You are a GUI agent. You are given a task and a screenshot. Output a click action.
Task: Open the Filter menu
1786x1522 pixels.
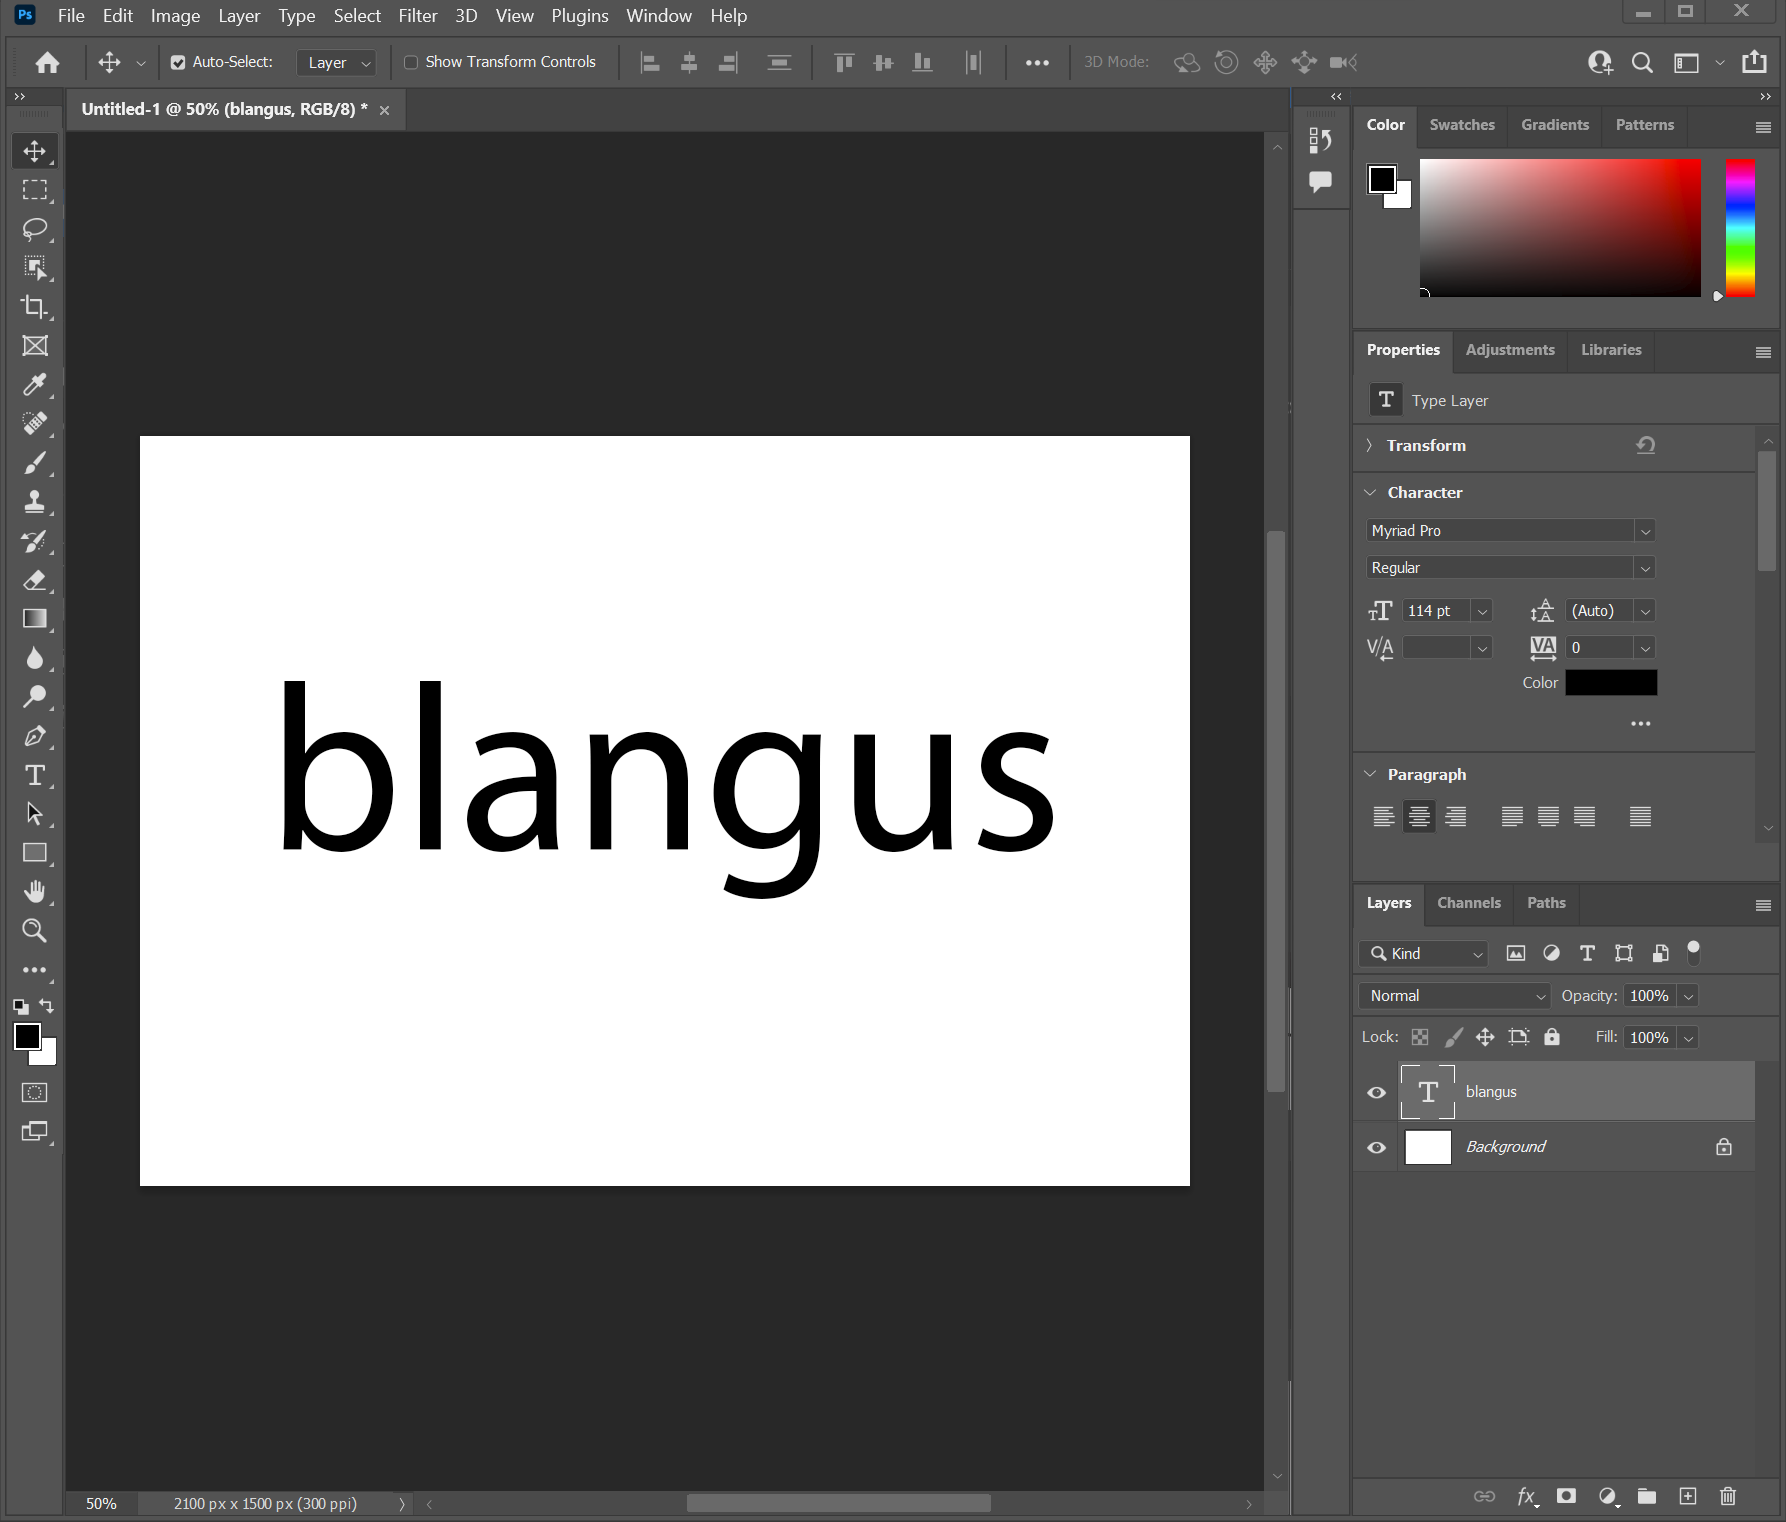tap(418, 15)
